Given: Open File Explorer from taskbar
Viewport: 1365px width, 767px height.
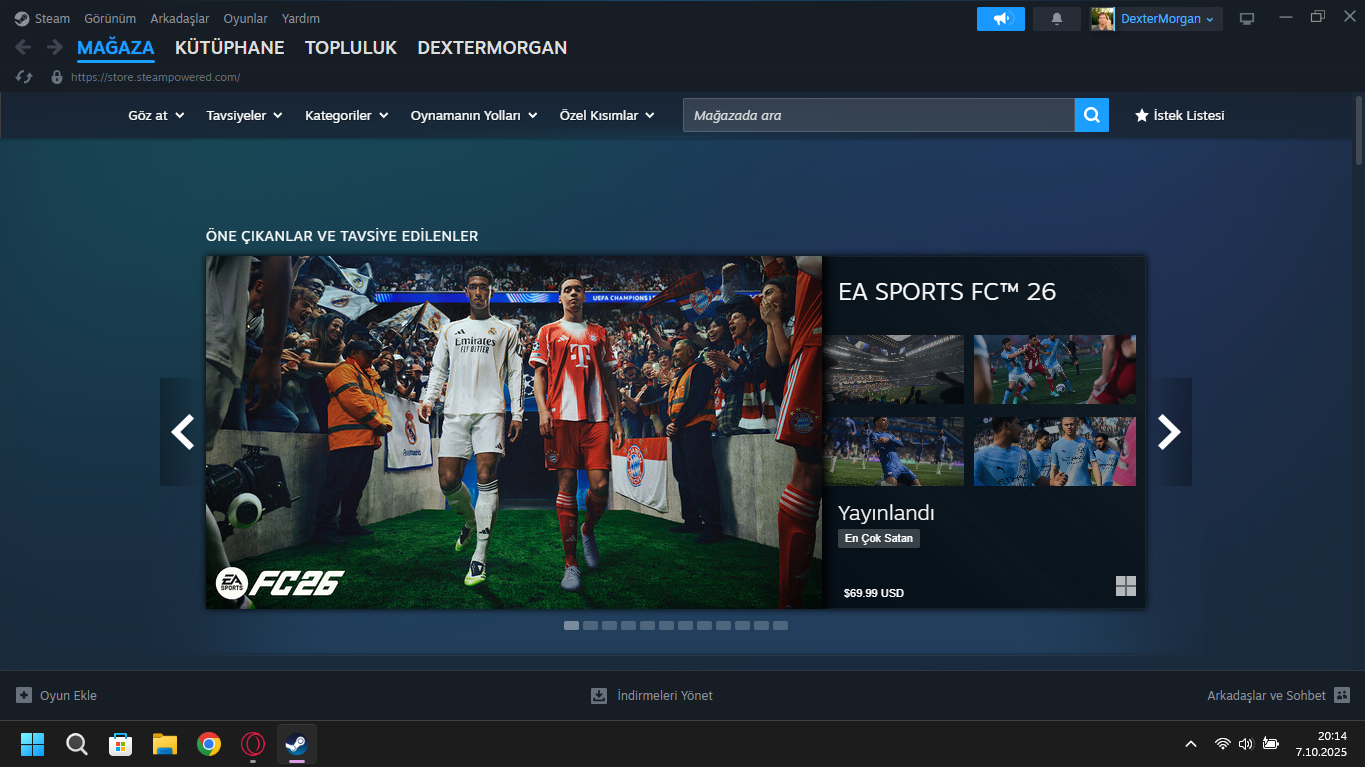Looking at the screenshot, I should [x=165, y=744].
